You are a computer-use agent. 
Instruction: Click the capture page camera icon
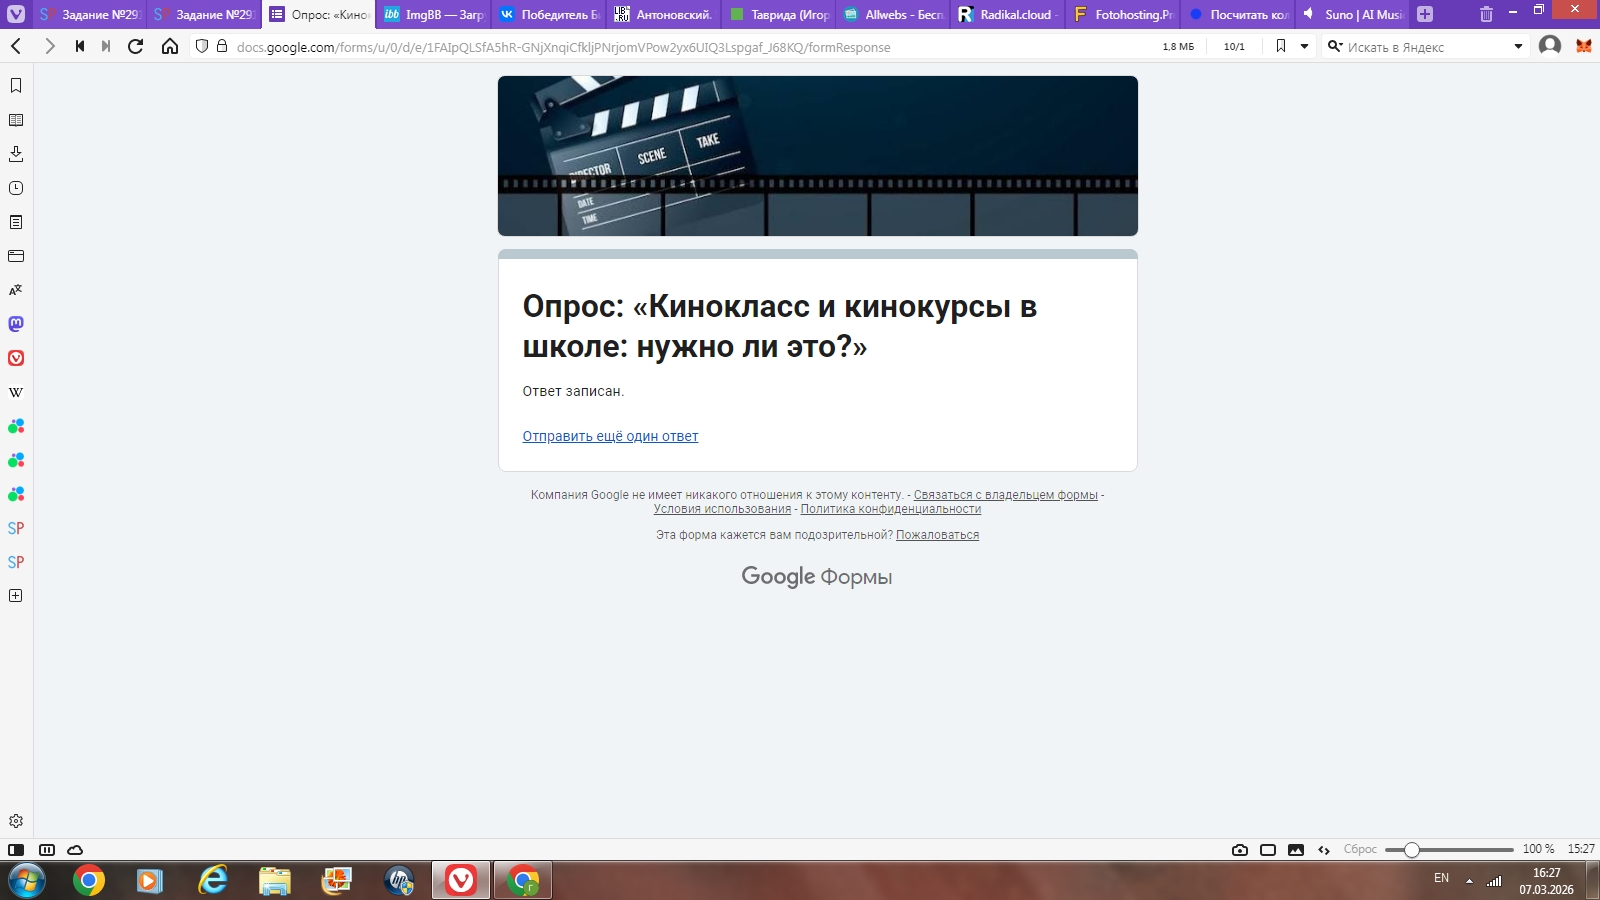click(x=1240, y=850)
